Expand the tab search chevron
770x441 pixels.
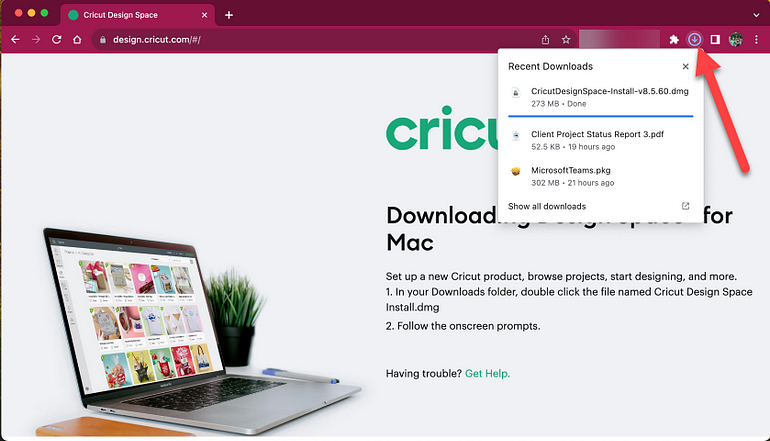coord(756,15)
